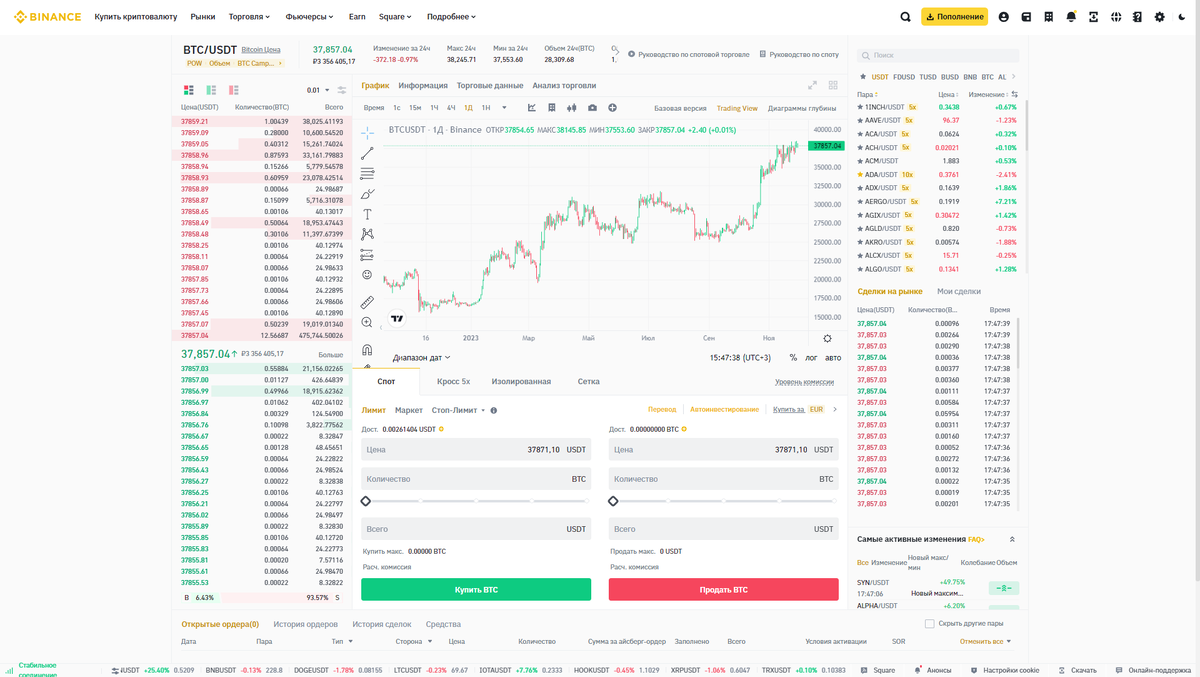Click the buy 'Количество' BTC input field
Screen dimensions: 1200x677
pos(476,479)
